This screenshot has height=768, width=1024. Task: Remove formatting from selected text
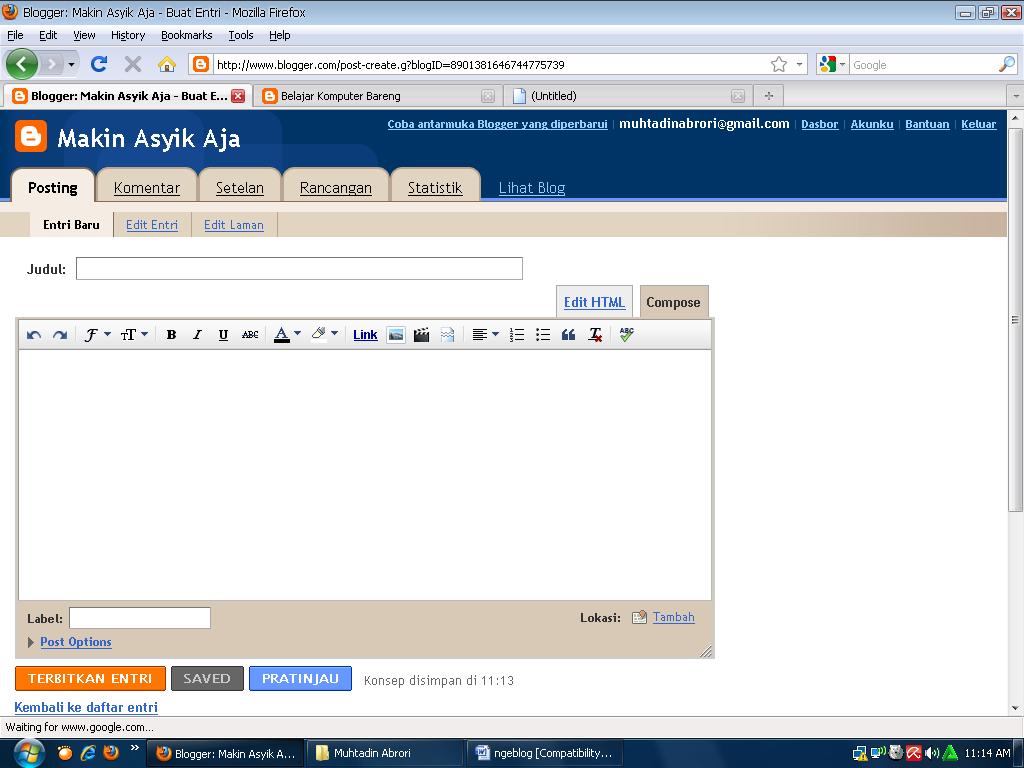(595, 335)
